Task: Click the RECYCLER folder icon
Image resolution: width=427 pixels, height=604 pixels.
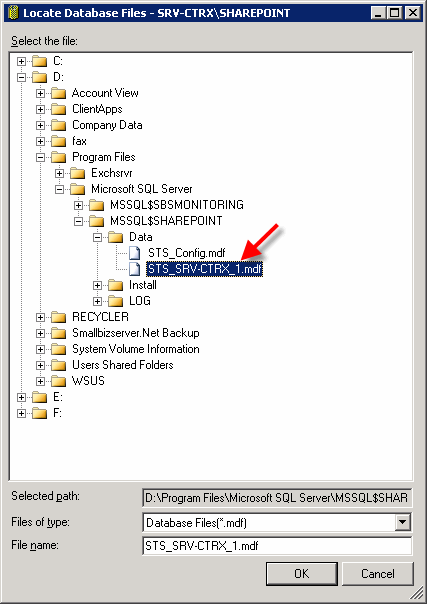Action: pyautogui.click(x=59, y=317)
